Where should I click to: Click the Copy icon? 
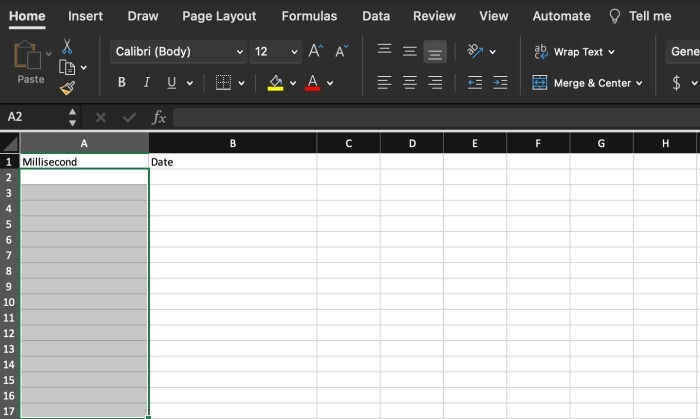(x=67, y=67)
